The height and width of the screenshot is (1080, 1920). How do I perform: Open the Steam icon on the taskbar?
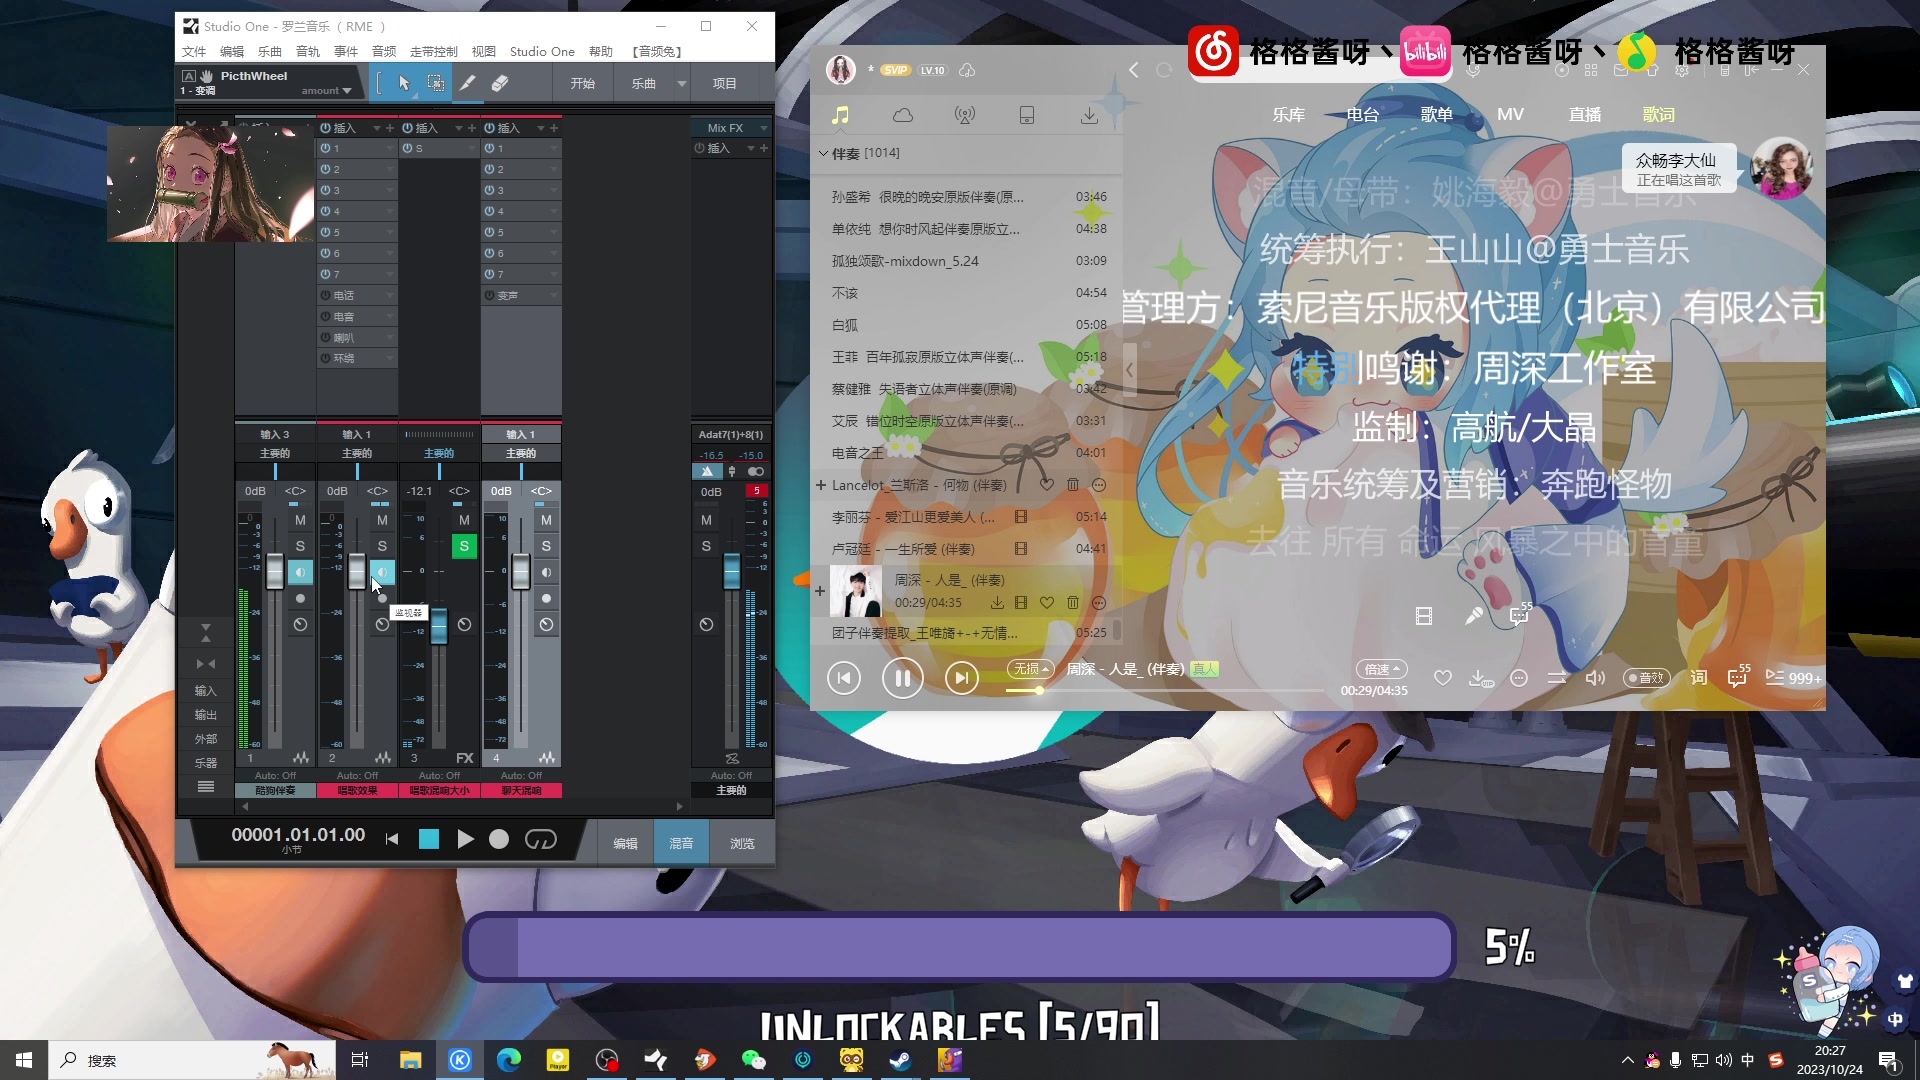(x=900, y=1060)
